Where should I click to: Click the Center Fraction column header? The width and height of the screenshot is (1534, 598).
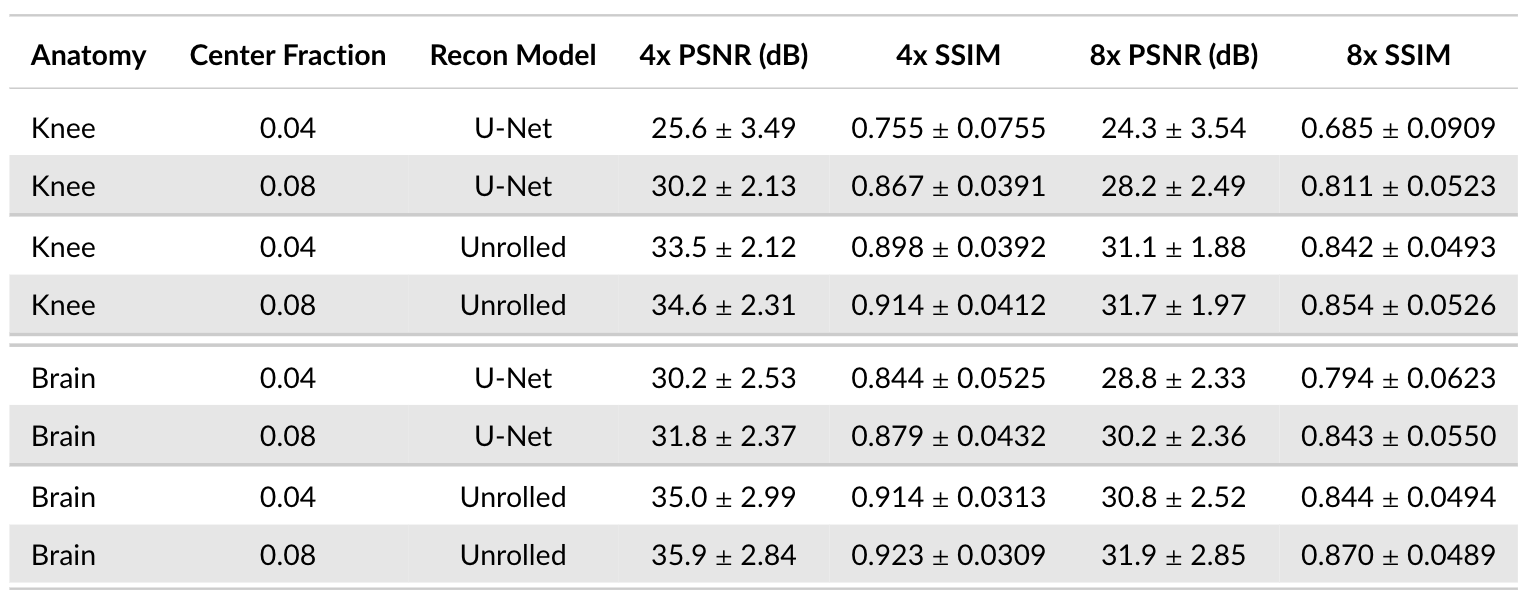point(288,55)
